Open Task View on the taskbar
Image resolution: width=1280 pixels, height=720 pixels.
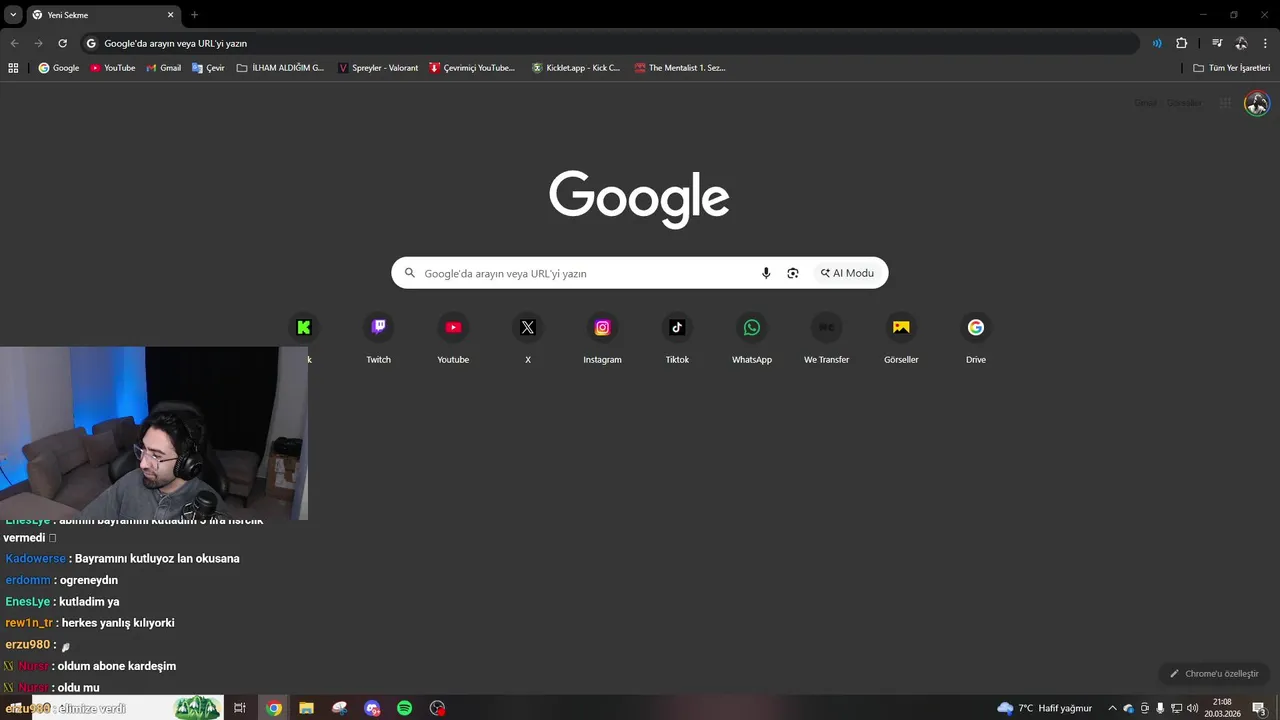(x=240, y=708)
